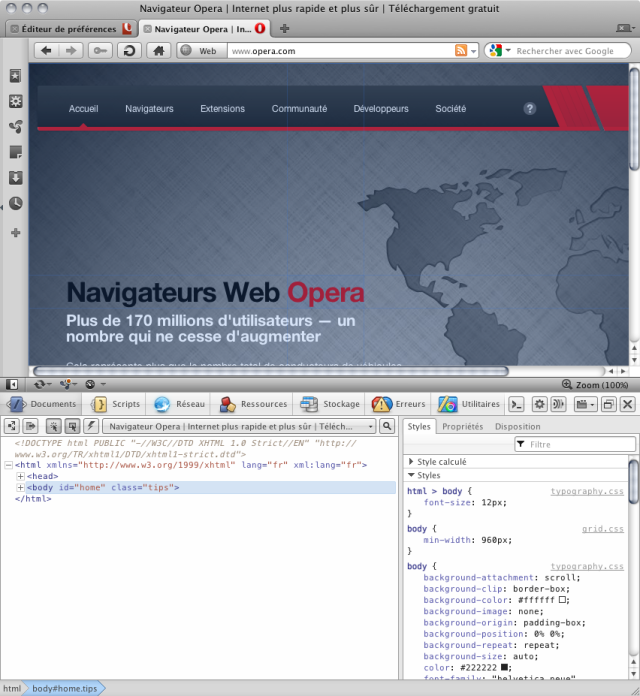Toggle select element by clicking button

(x=54, y=426)
